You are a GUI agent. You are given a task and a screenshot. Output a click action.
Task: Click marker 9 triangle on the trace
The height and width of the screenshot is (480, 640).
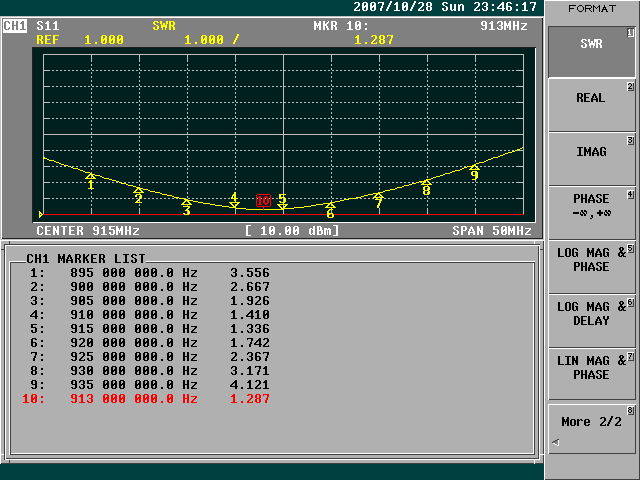474,167
